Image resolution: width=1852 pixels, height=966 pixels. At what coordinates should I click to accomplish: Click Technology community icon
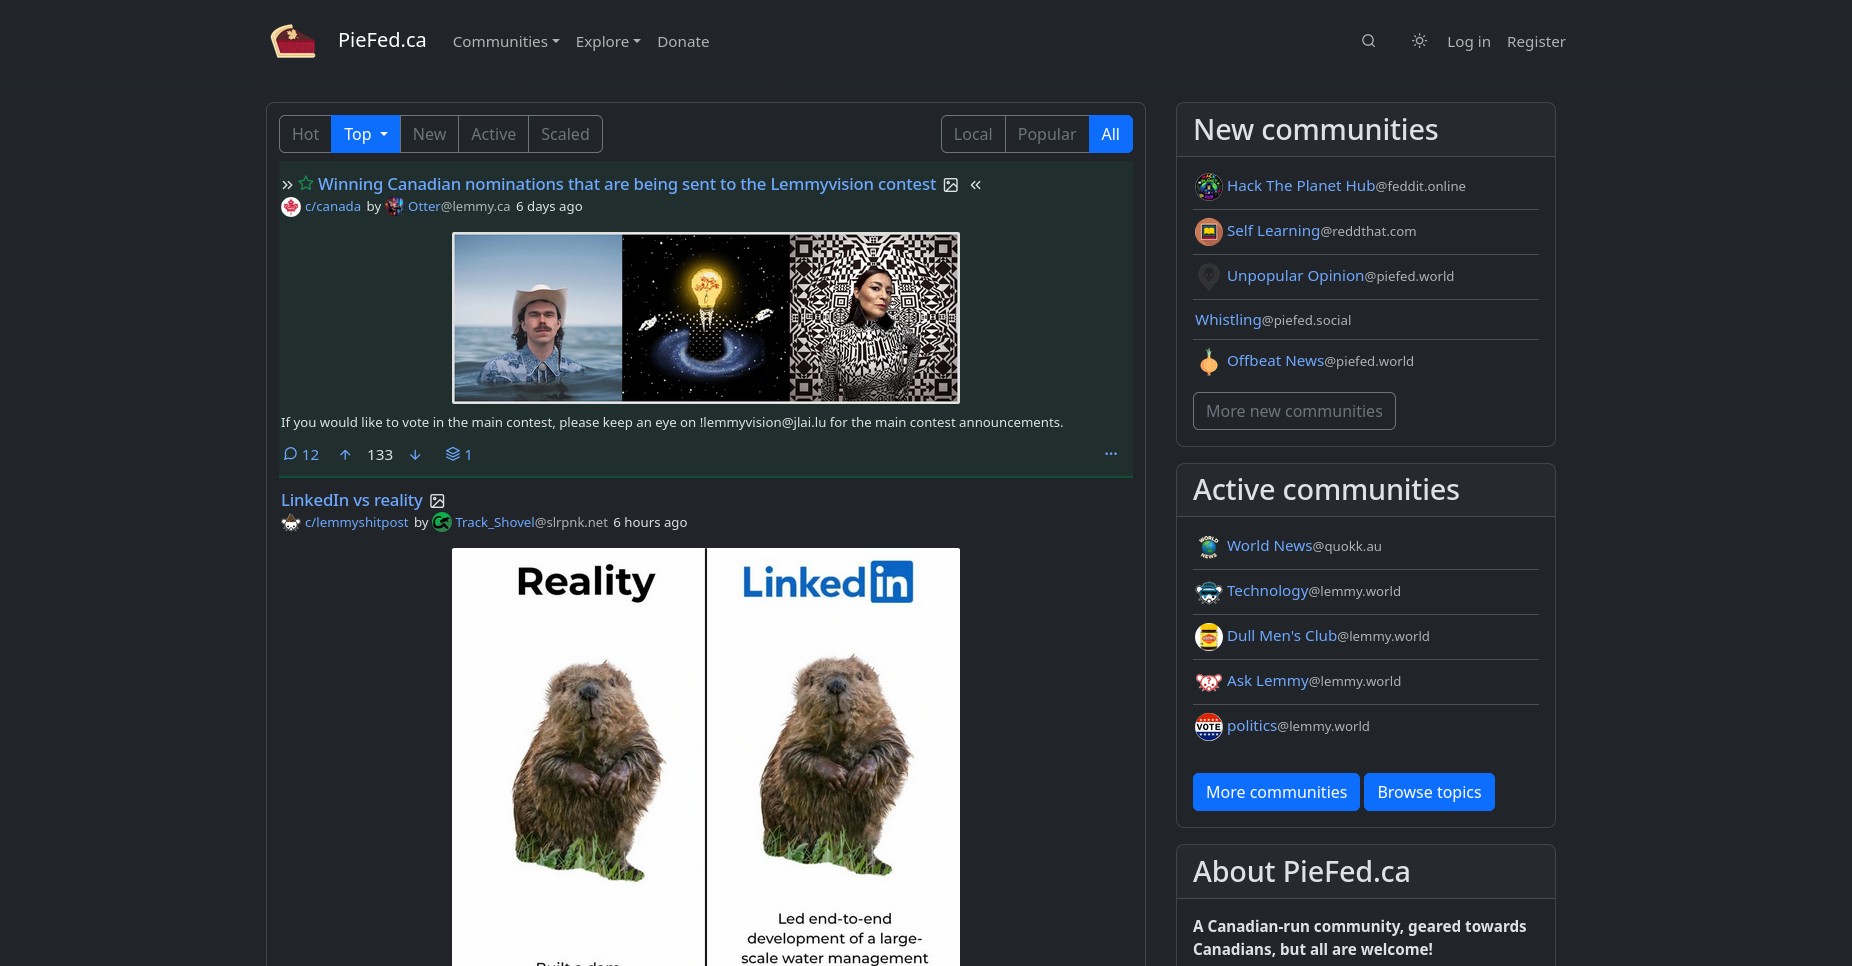[1209, 592]
